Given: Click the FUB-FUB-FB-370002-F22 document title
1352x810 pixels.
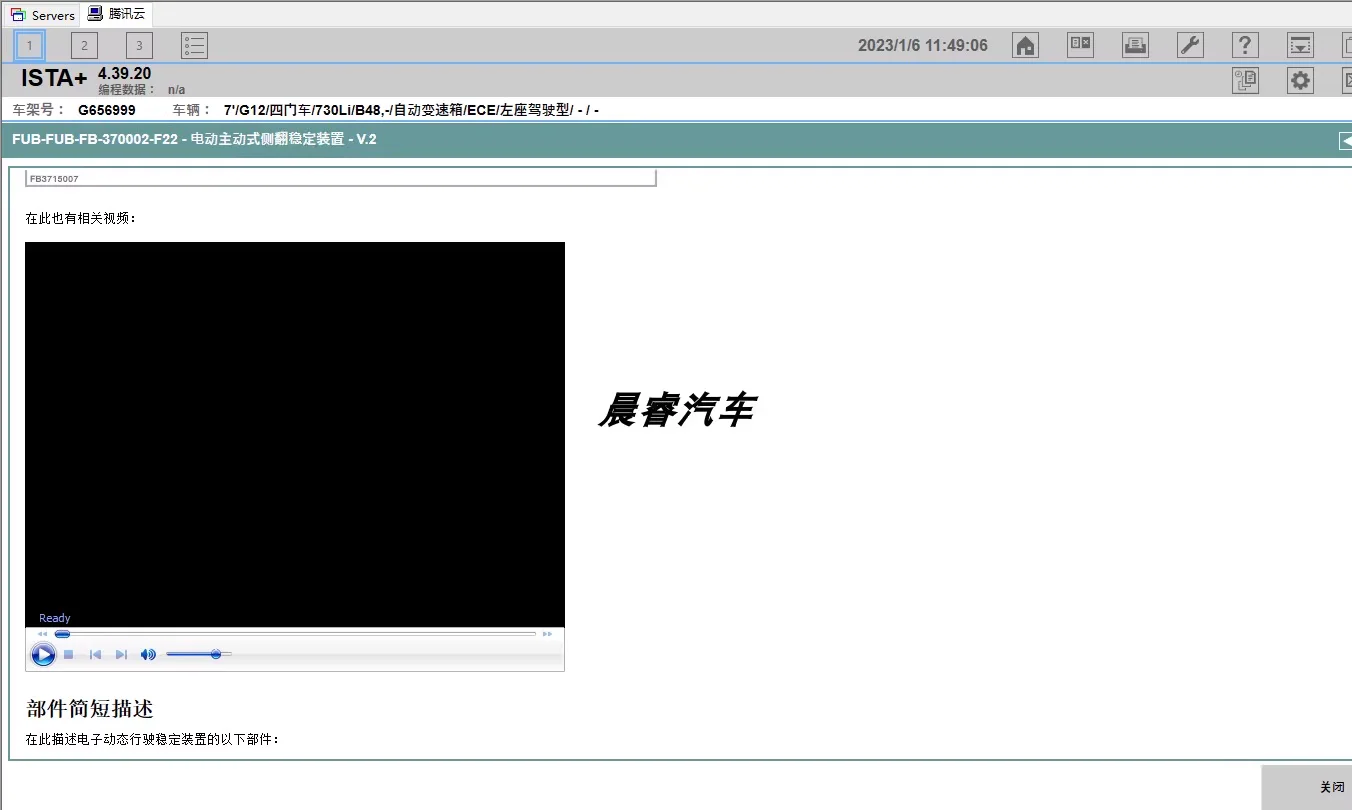Looking at the screenshot, I should coord(195,140).
